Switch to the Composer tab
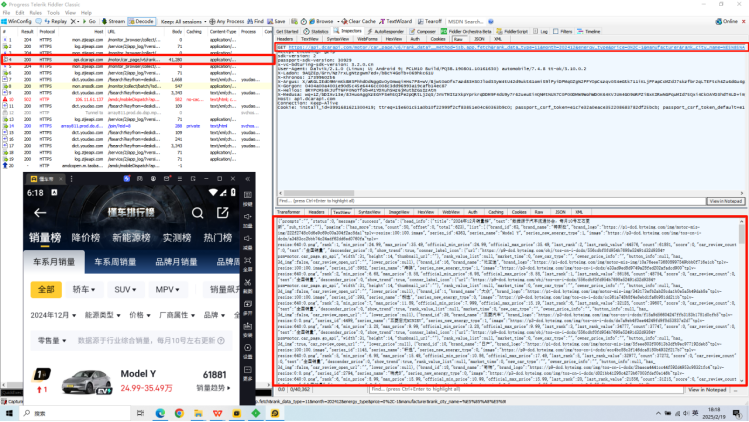 (423, 32)
